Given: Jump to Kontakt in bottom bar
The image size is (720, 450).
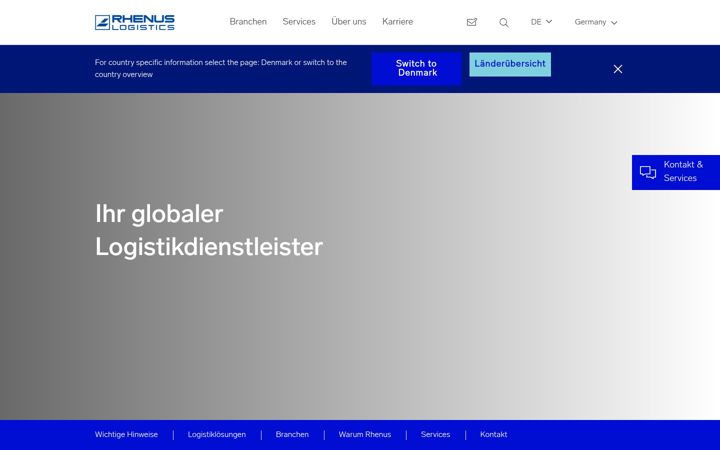Looking at the screenshot, I should tap(494, 434).
